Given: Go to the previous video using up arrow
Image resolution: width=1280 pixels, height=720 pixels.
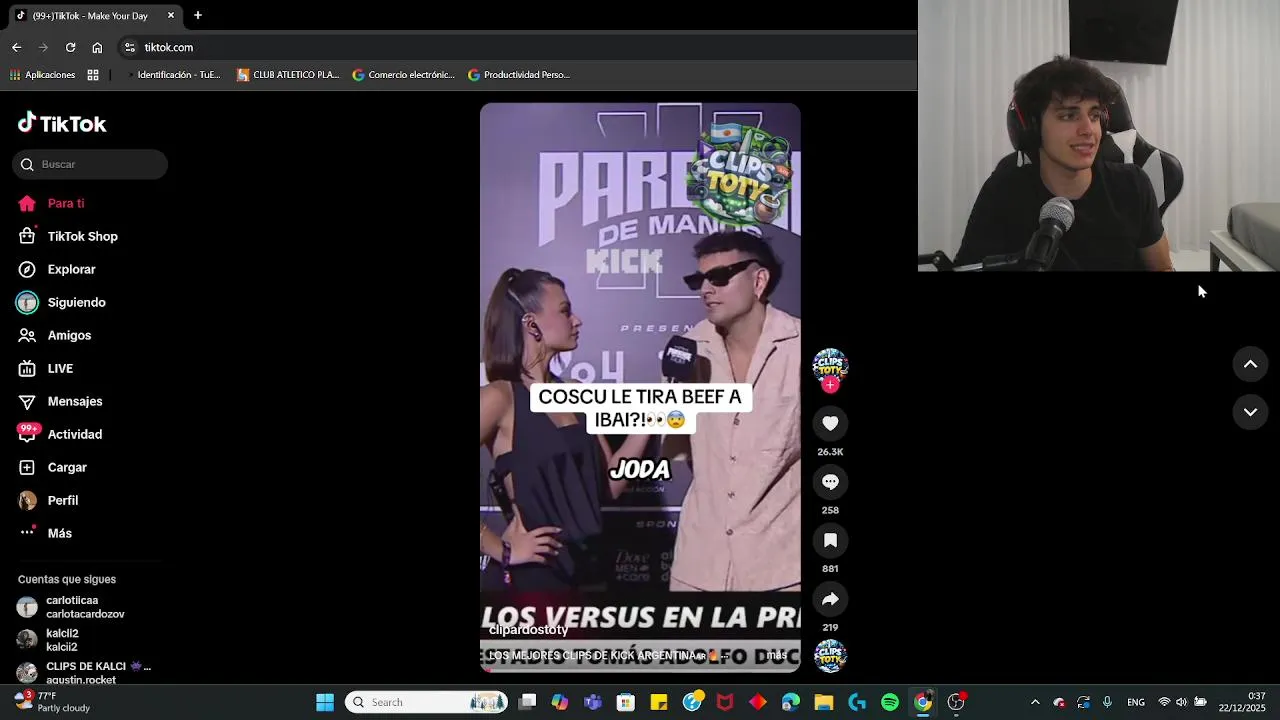Looking at the screenshot, I should (x=1250, y=364).
